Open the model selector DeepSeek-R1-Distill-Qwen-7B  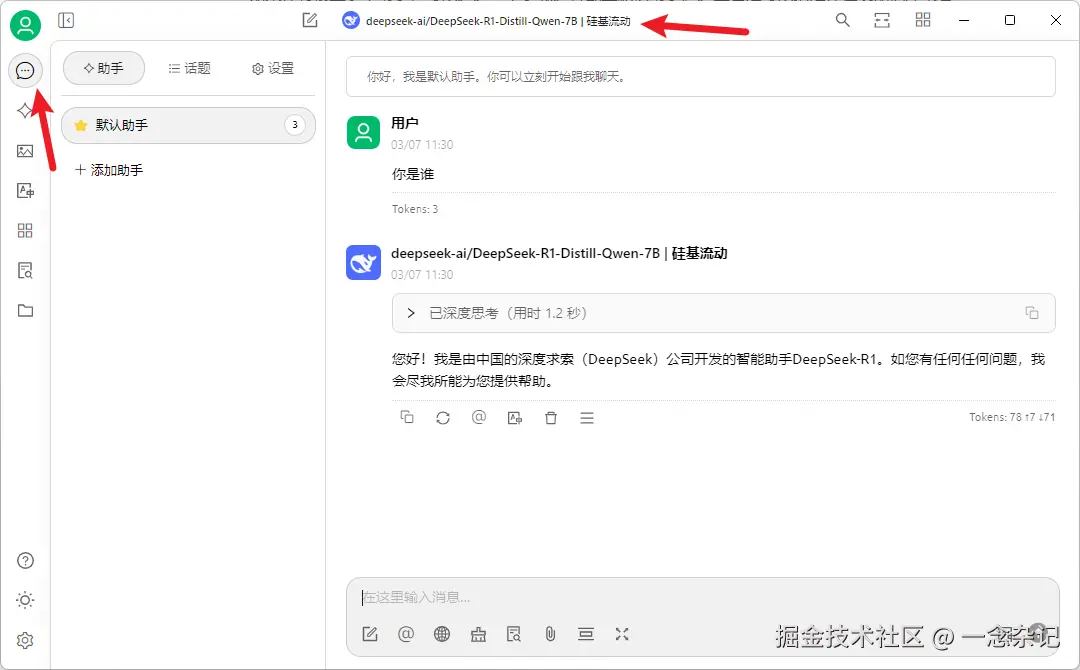(486, 21)
